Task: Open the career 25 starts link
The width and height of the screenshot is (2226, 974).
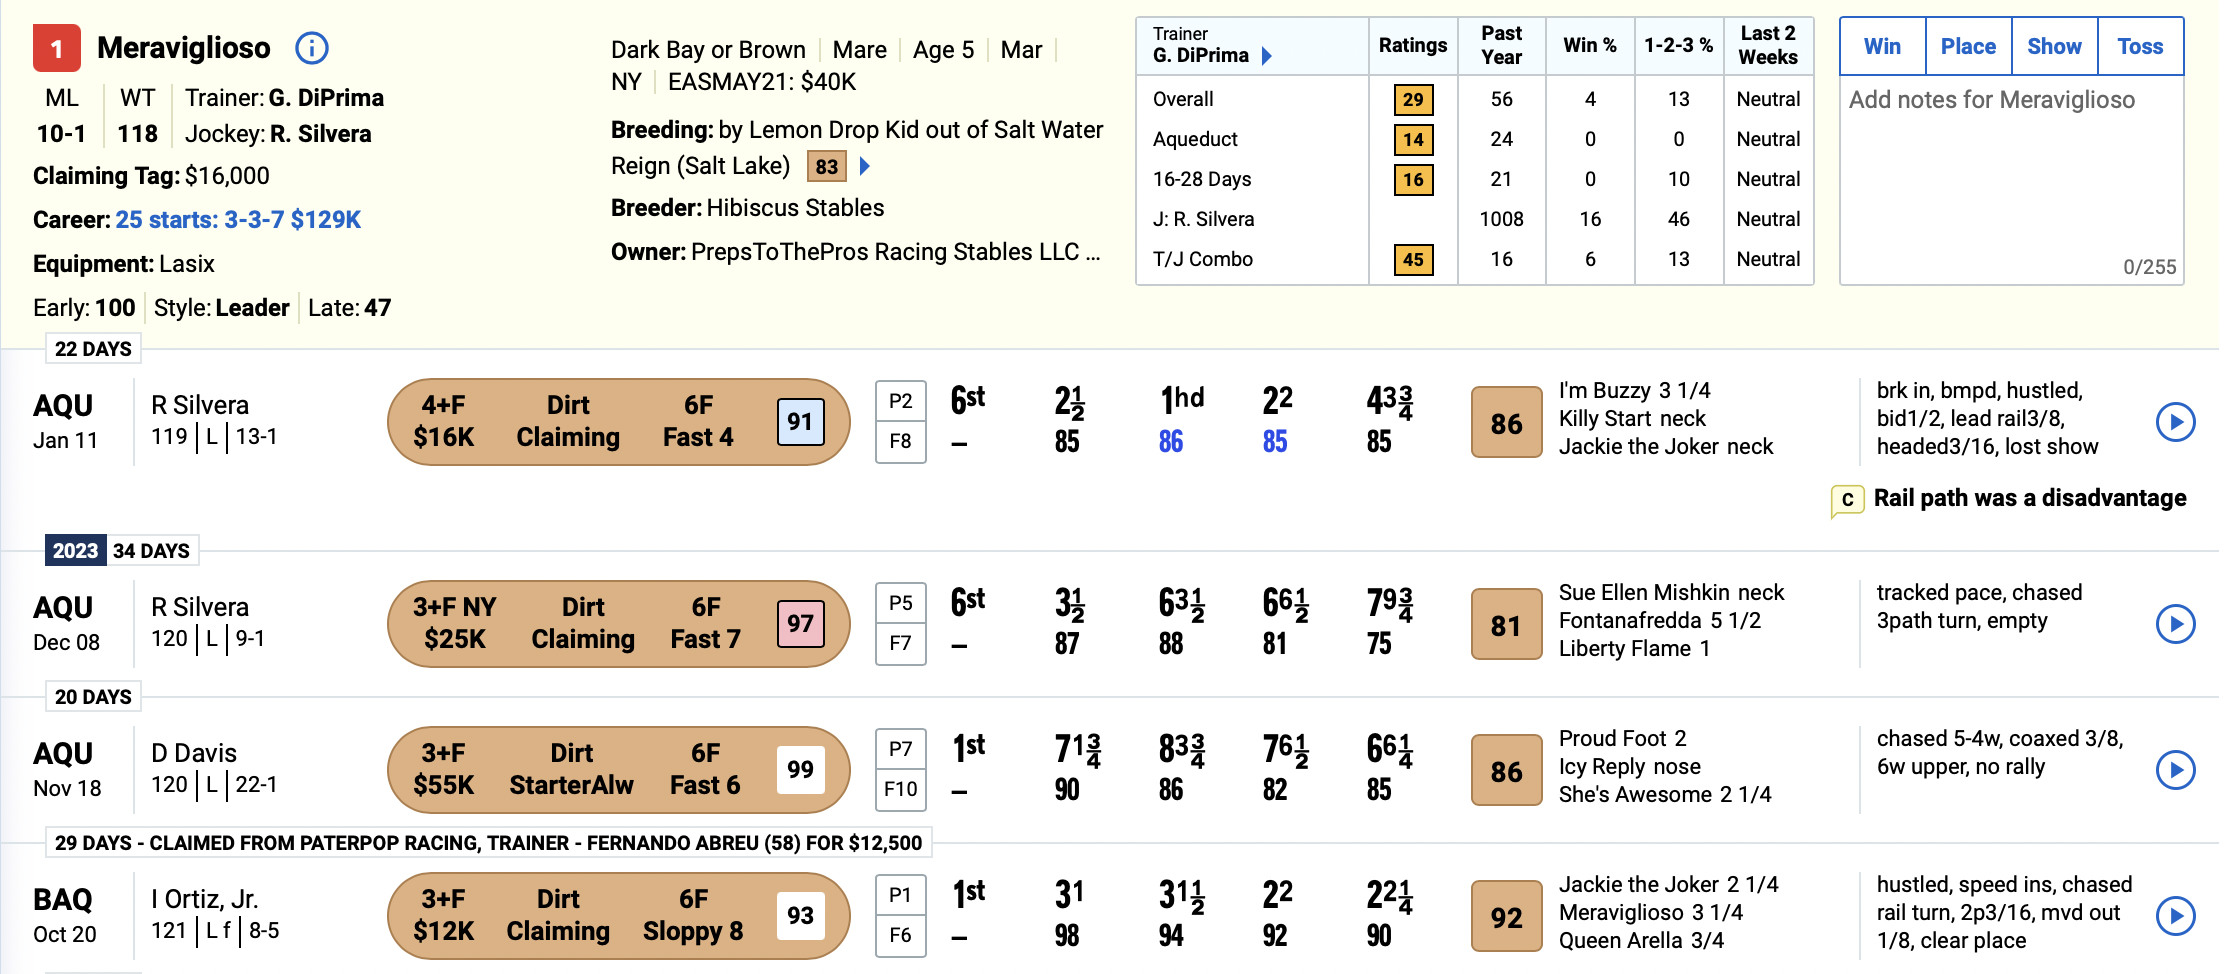Action: point(238,220)
